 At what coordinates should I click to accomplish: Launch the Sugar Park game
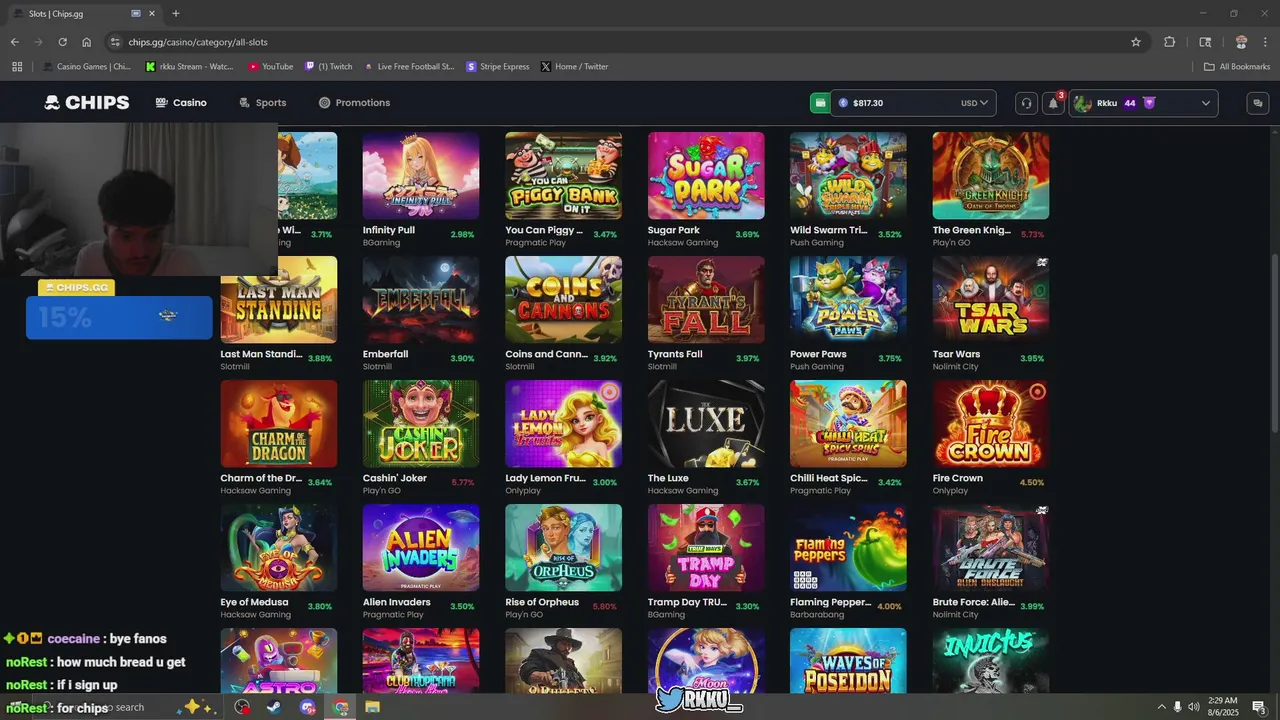click(x=706, y=176)
